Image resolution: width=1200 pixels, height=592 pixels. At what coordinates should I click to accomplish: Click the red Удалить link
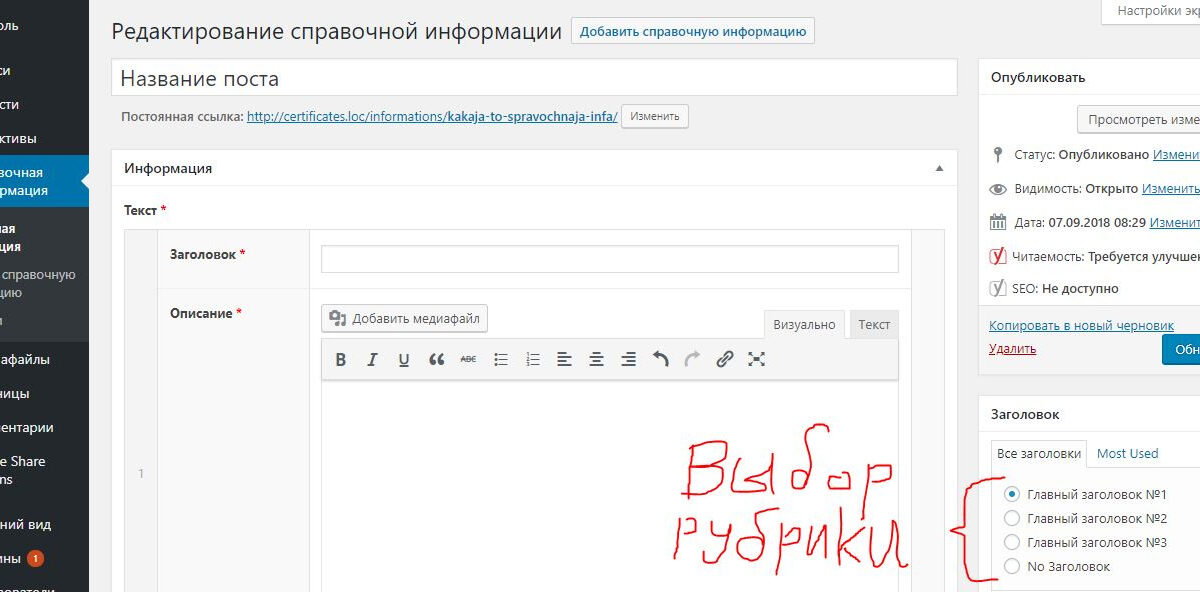1012,349
